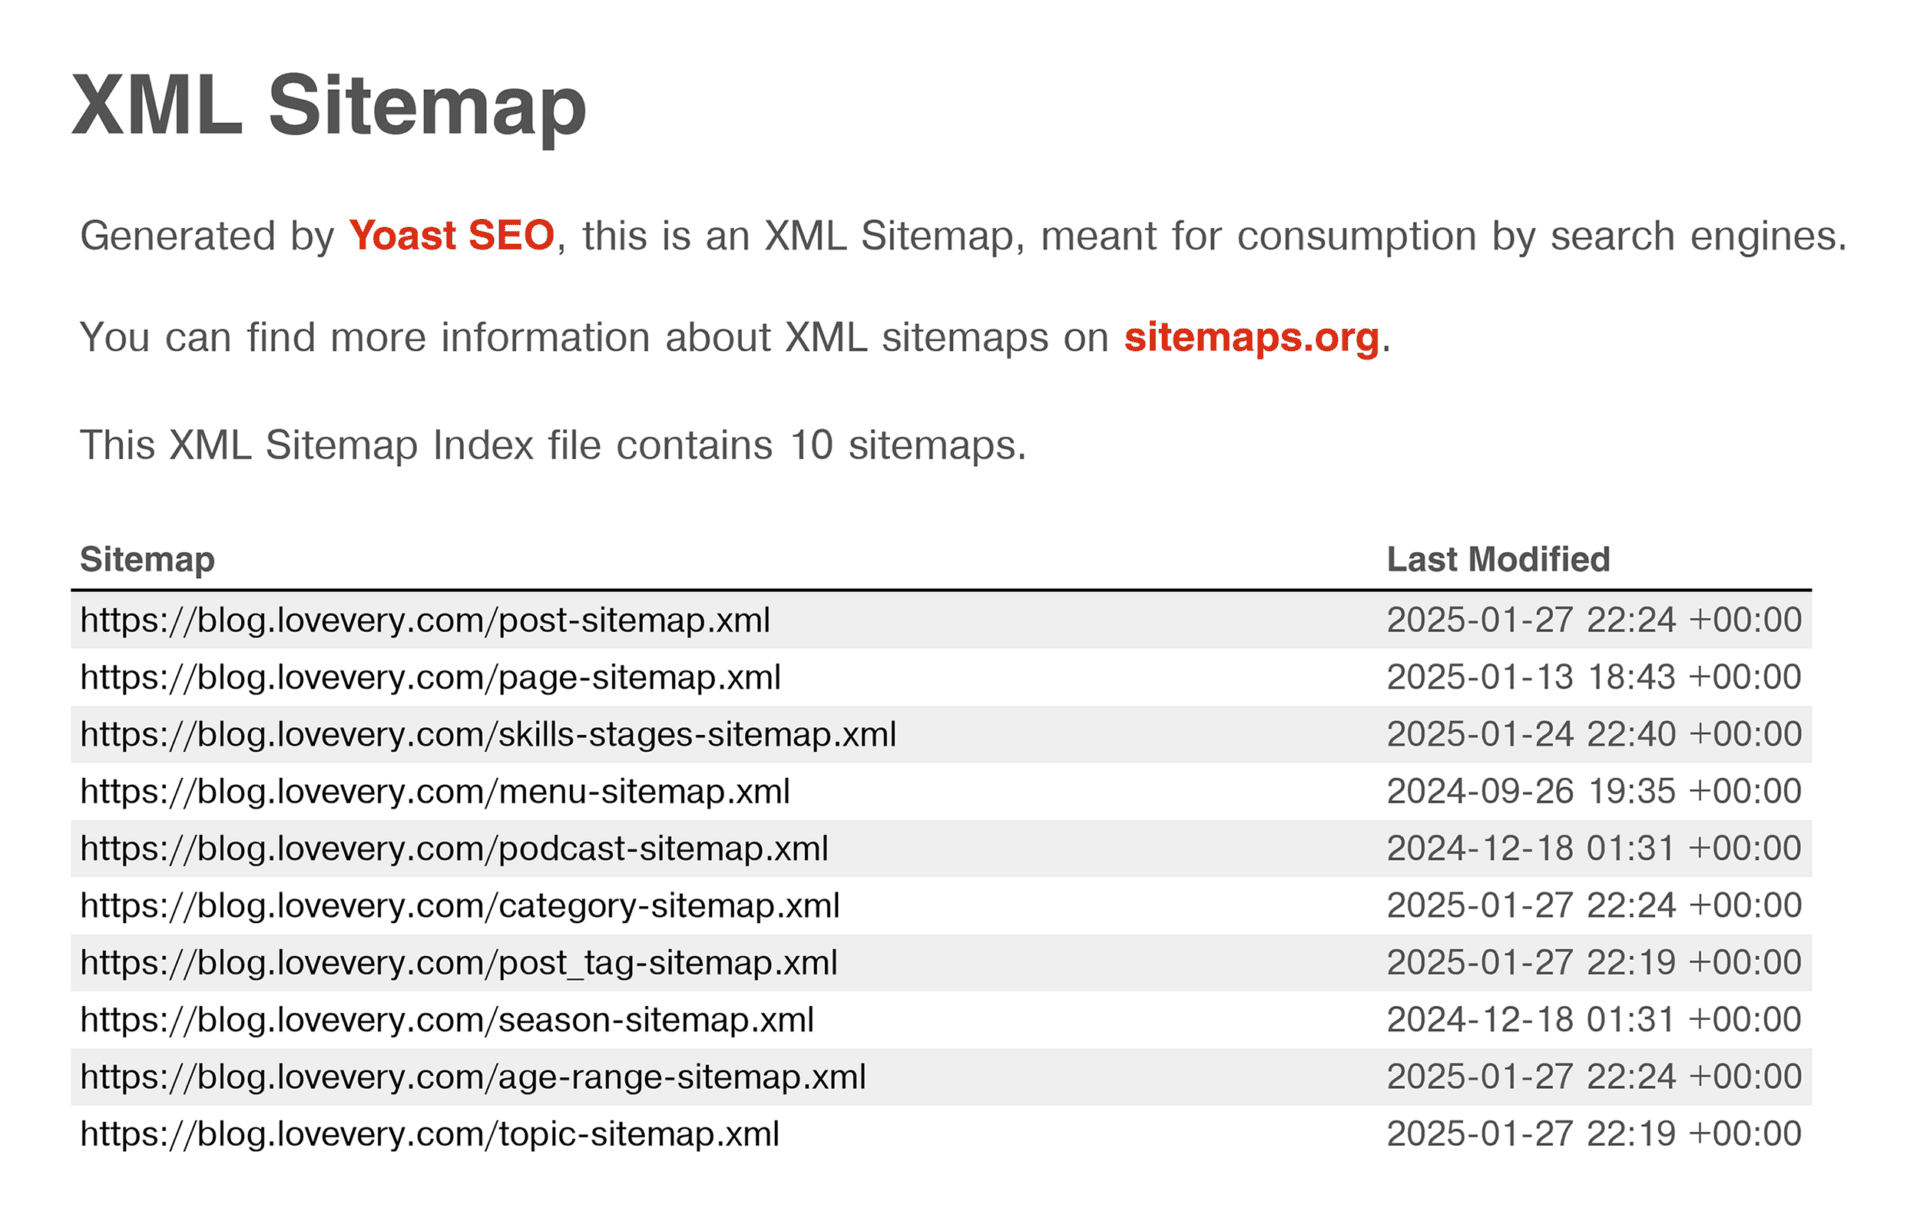Click the 'contains 10 sitemaps' text line
Viewport: 1920px width, 1231px height.
coord(553,446)
